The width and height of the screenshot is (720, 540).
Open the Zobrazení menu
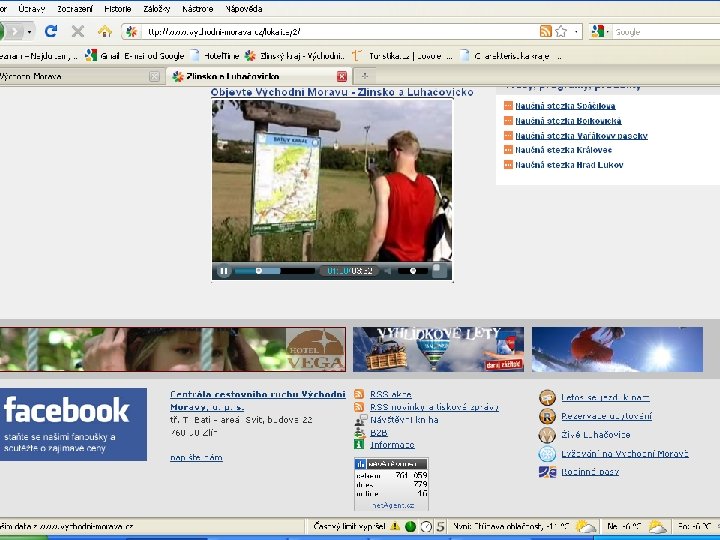tap(75, 9)
